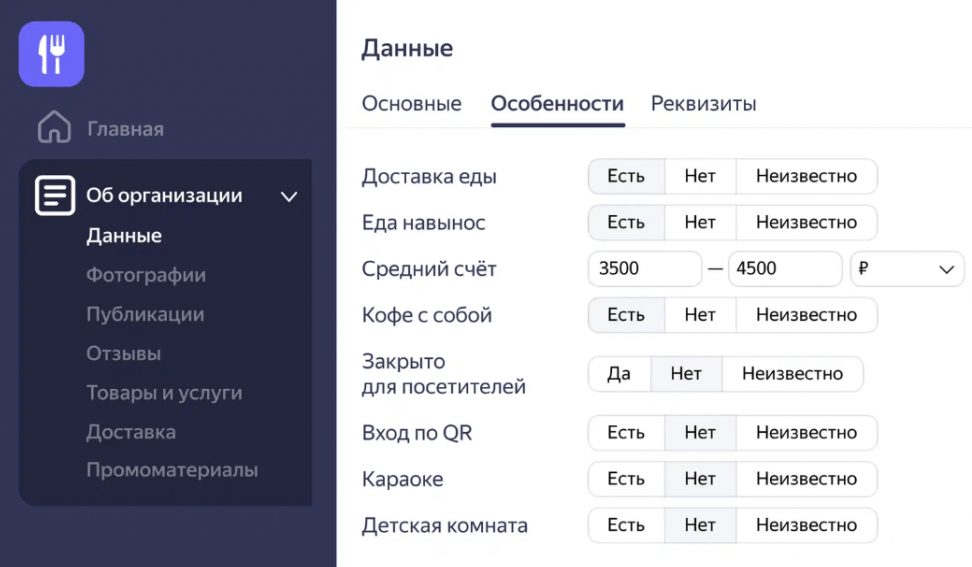972x567 pixels.
Task: Enable Есть for Вход по QR
Action: [626, 433]
